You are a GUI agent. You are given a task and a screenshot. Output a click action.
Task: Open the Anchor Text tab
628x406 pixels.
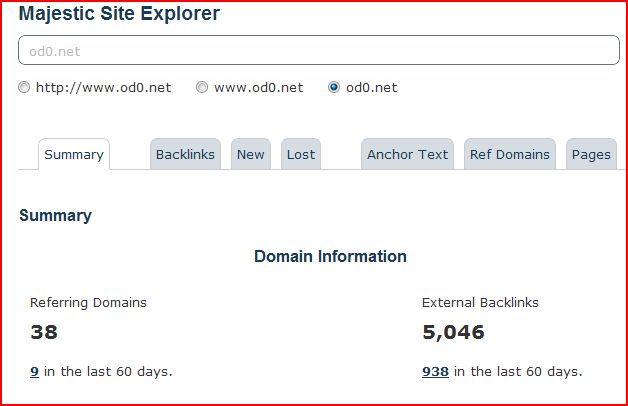pyautogui.click(x=407, y=154)
